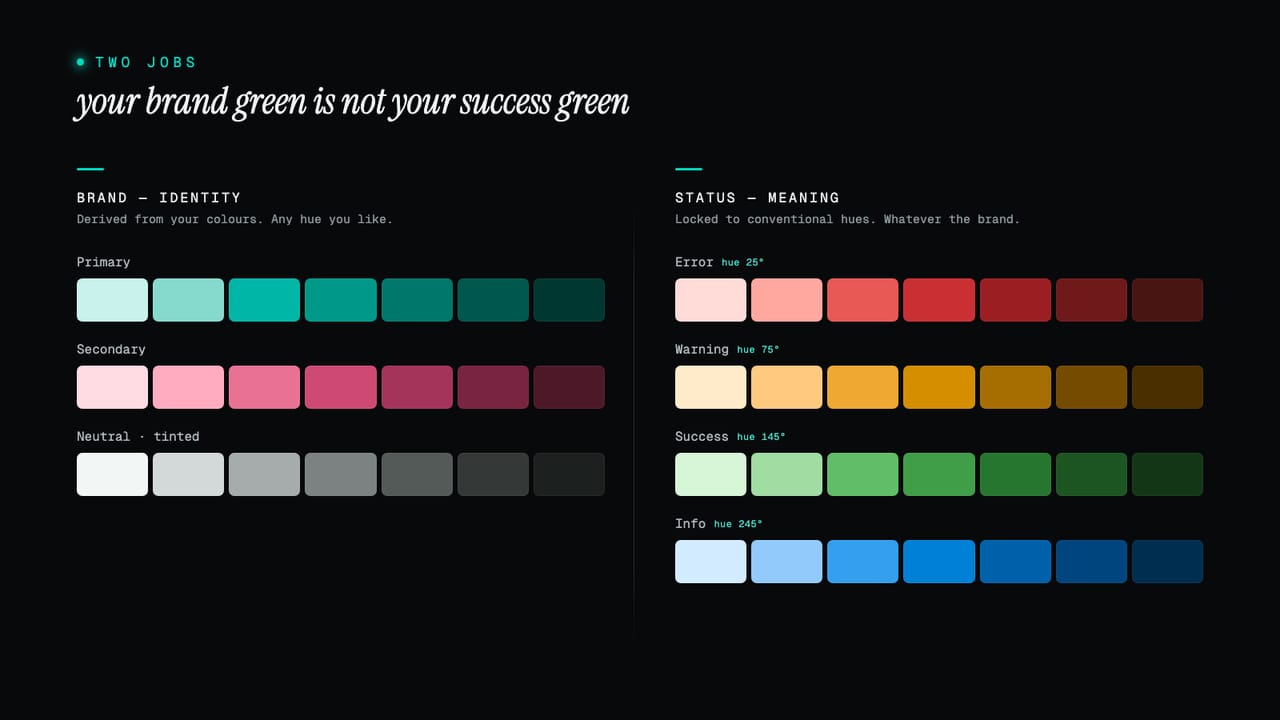
Task: Pick the fourth Info swatch, vivid blue
Action: [939, 561]
